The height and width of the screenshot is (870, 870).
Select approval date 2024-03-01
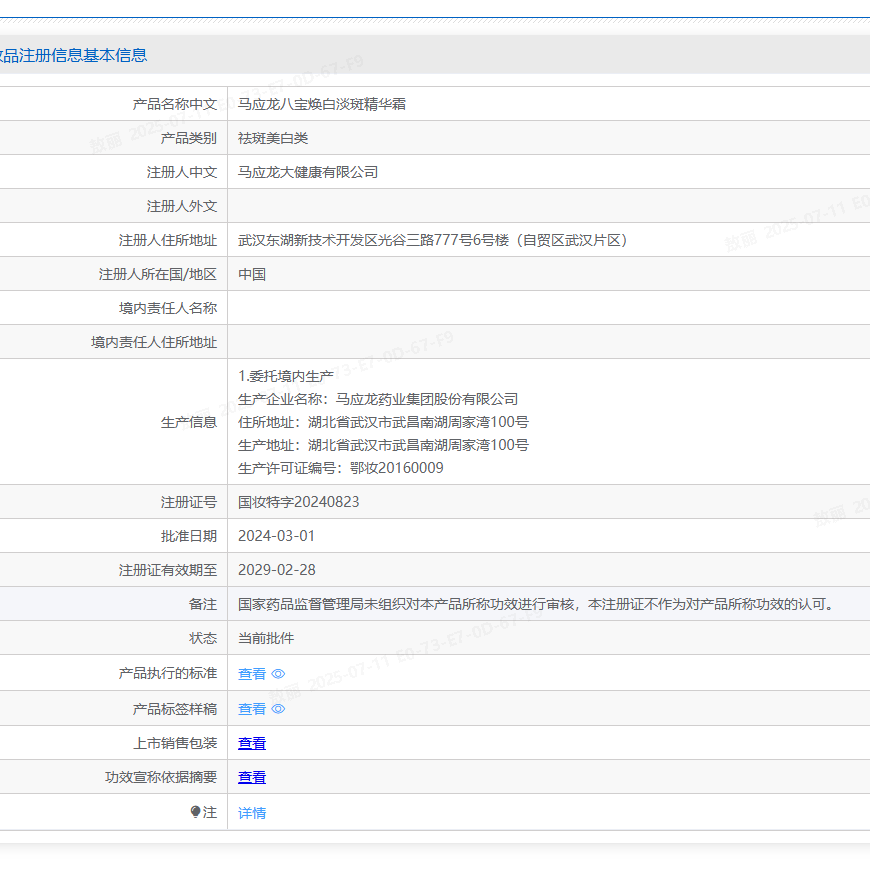277,535
